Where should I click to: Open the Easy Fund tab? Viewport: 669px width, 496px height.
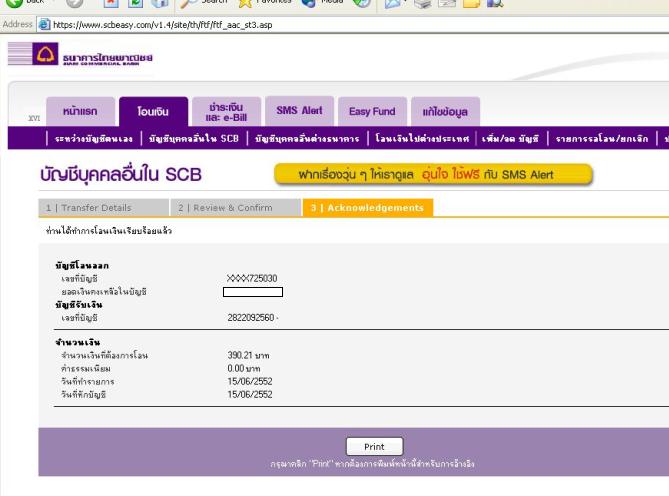(372, 111)
